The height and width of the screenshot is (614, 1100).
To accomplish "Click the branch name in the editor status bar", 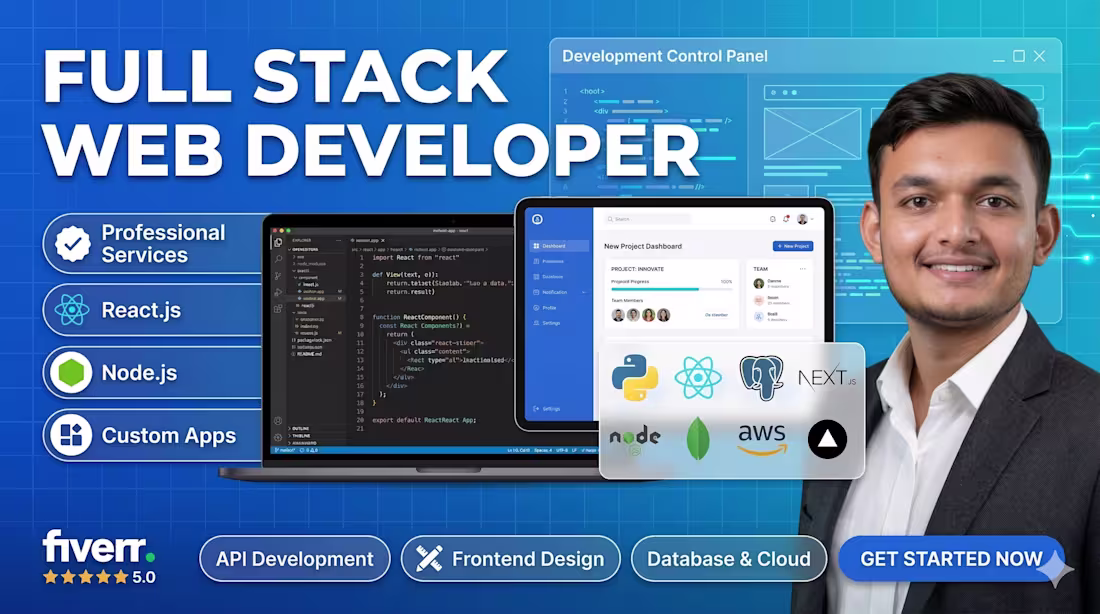I will pos(283,450).
